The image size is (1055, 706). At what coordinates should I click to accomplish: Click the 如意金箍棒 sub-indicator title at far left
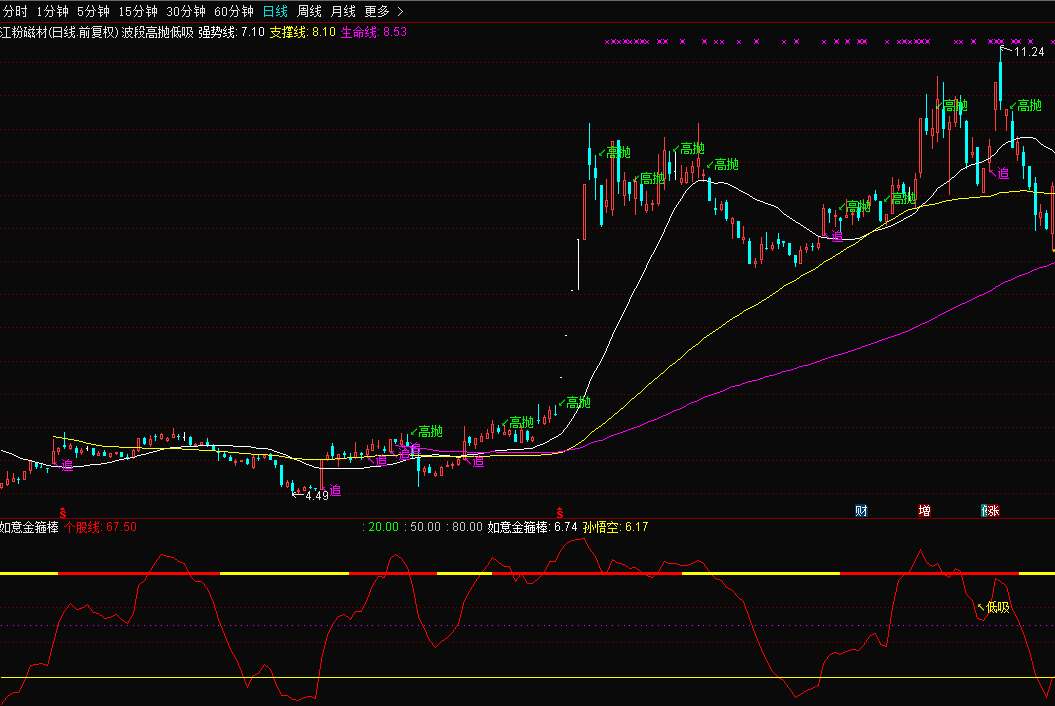click(x=29, y=527)
